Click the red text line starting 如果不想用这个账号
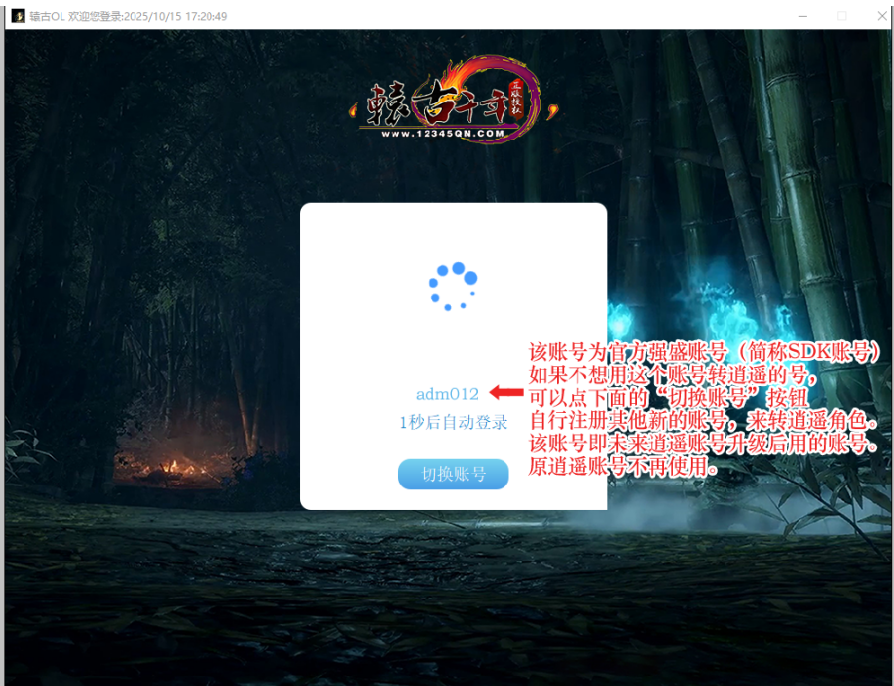 tap(673, 375)
